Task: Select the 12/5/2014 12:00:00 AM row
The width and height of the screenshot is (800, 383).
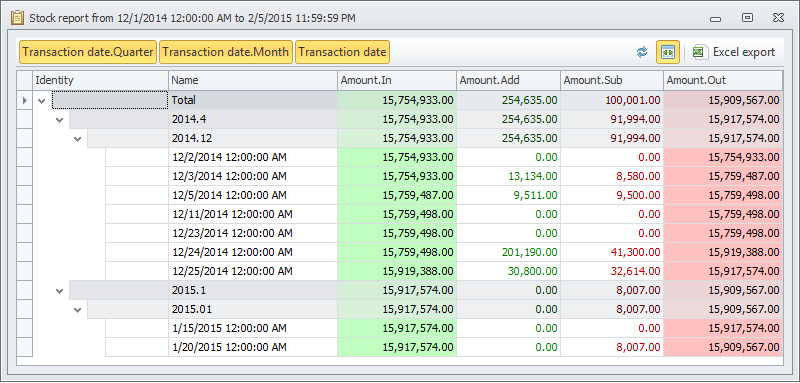Action: coord(399,195)
